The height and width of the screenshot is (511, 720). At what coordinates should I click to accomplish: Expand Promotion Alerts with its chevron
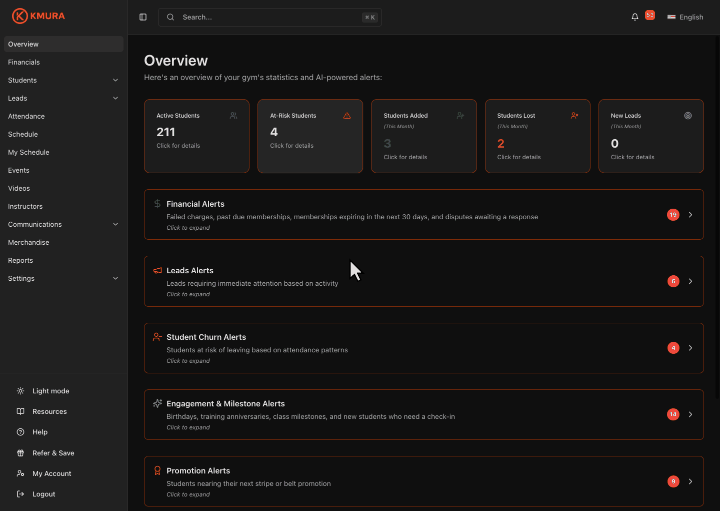click(690, 482)
